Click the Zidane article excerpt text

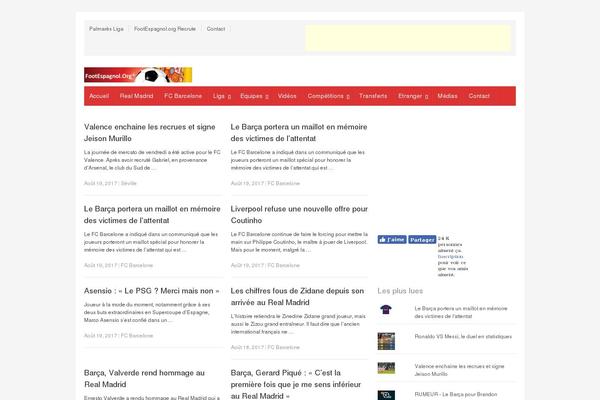pos(298,324)
